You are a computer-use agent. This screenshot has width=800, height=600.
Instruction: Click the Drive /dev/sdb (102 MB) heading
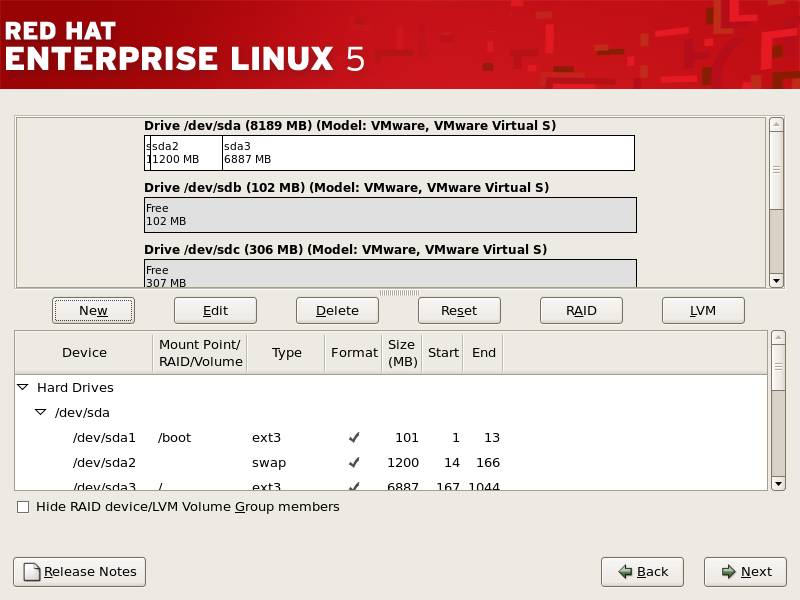click(346, 187)
